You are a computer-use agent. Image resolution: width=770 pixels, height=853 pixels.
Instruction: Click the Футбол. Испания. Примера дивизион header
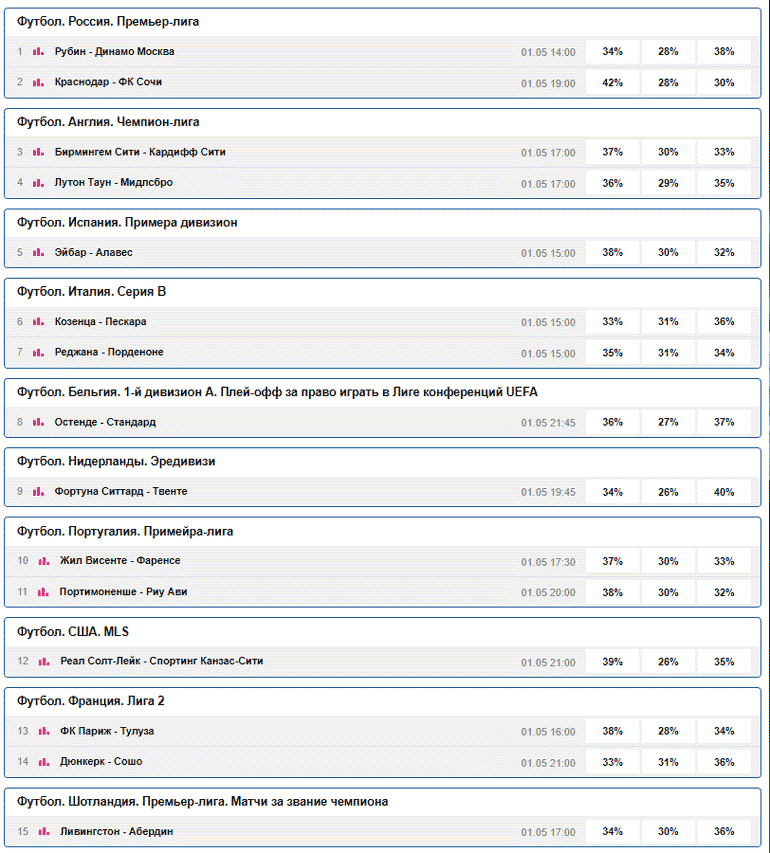coord(127,222)
